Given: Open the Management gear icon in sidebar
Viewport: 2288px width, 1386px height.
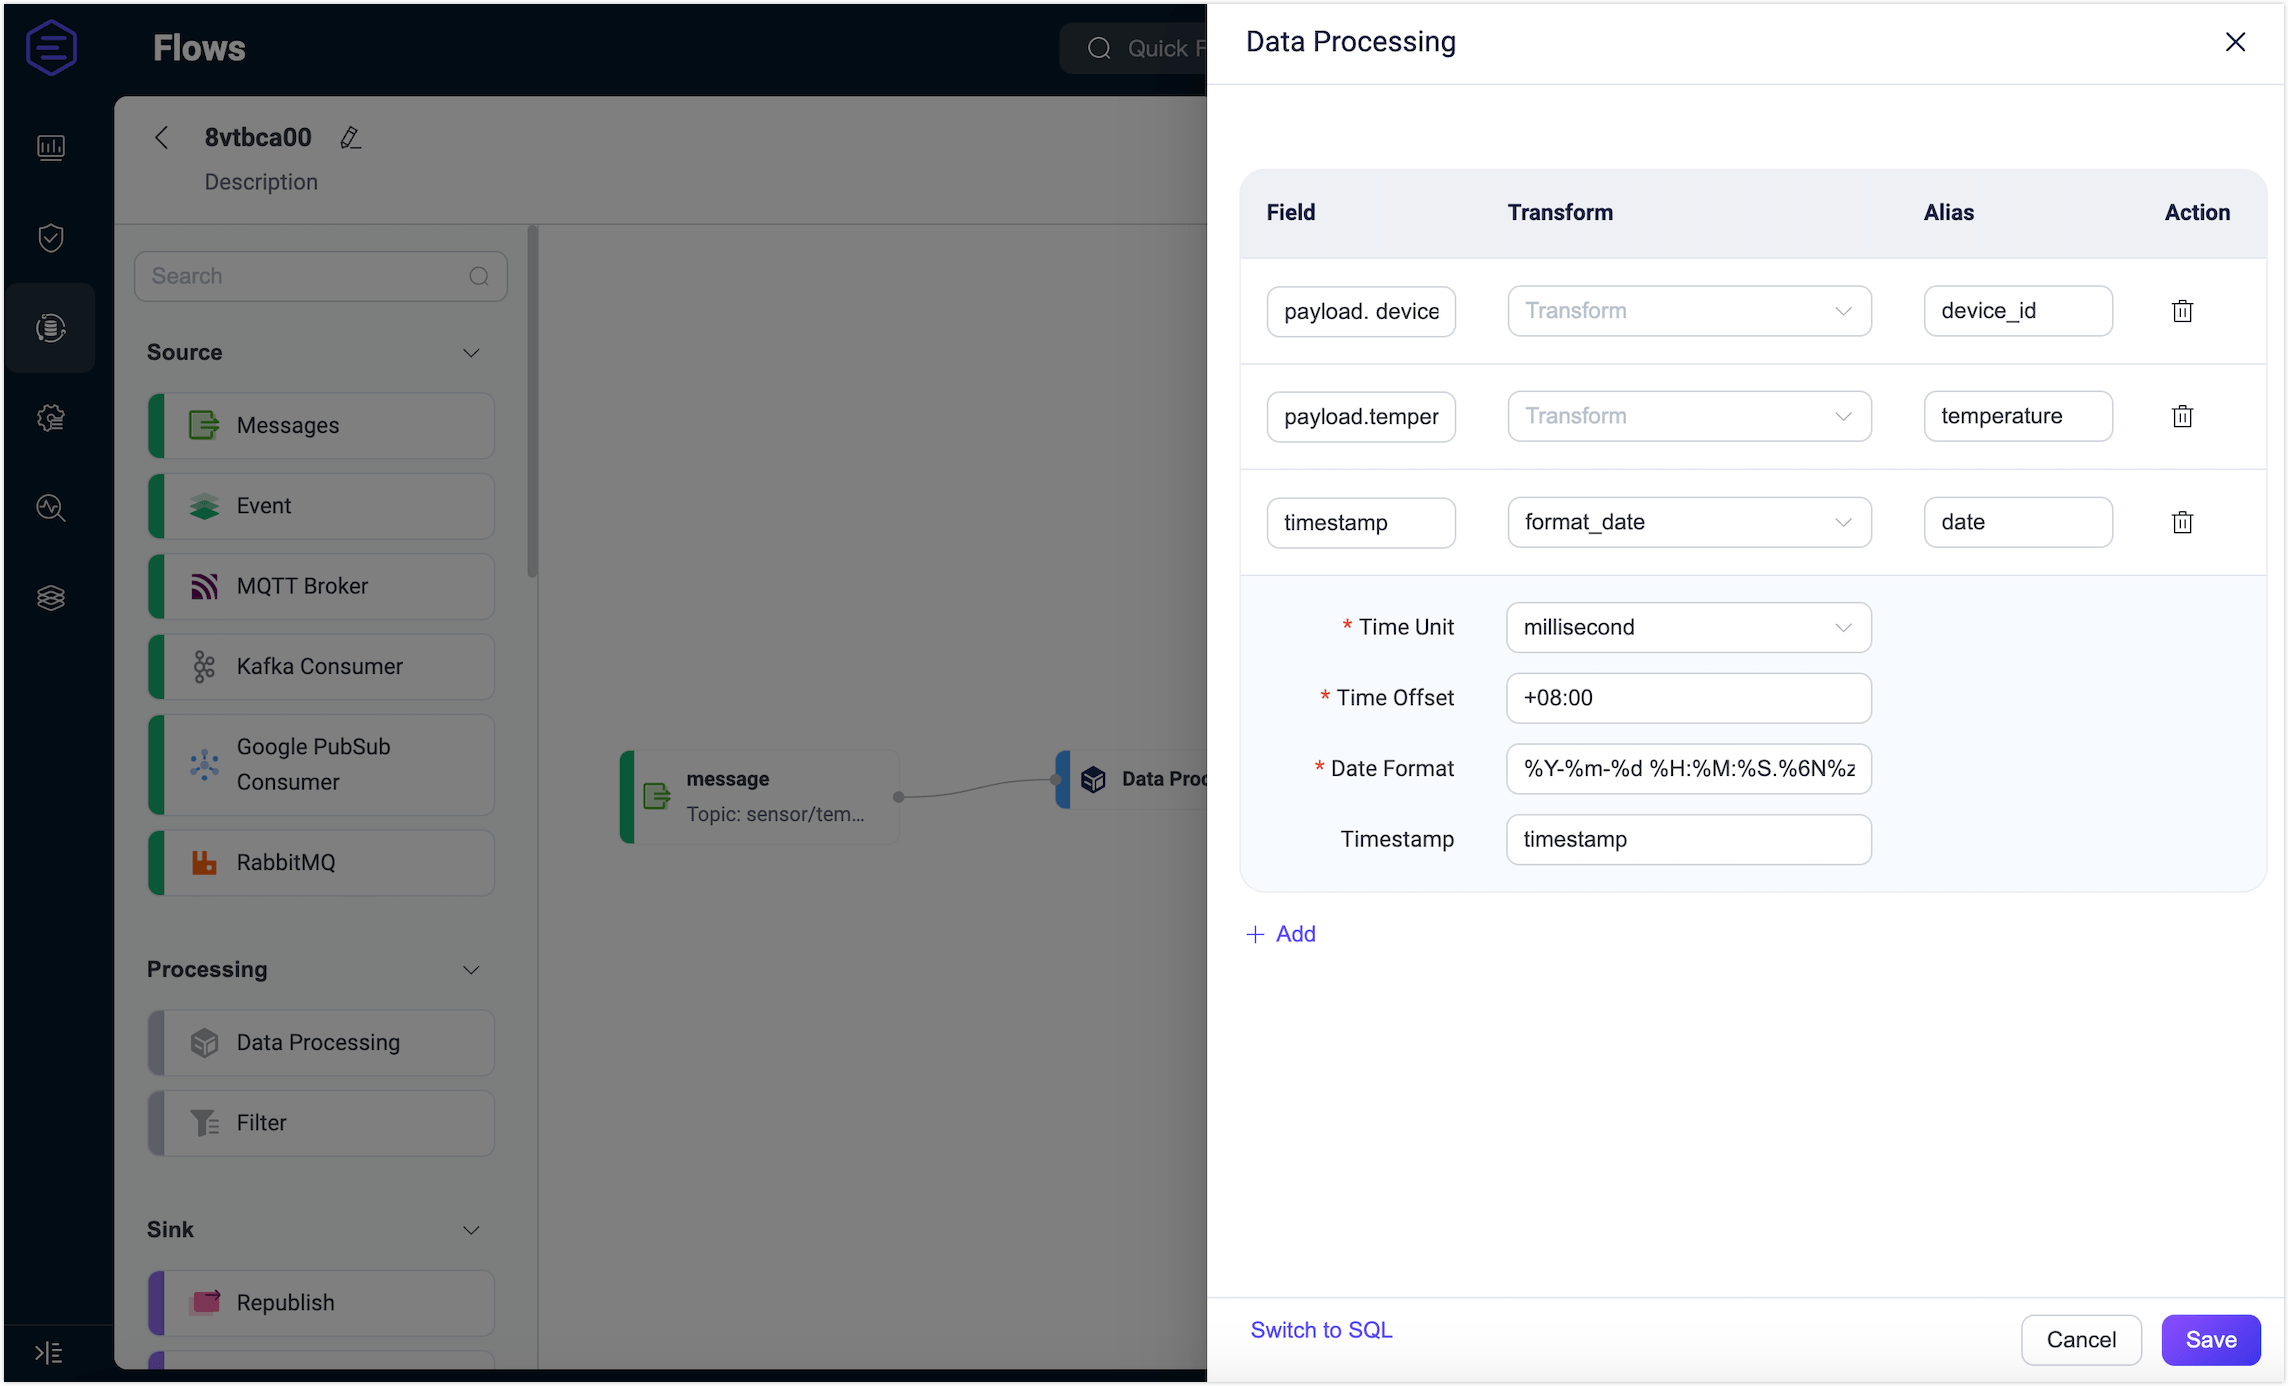Looking at the screenshot, I should (x=51, y=418).
